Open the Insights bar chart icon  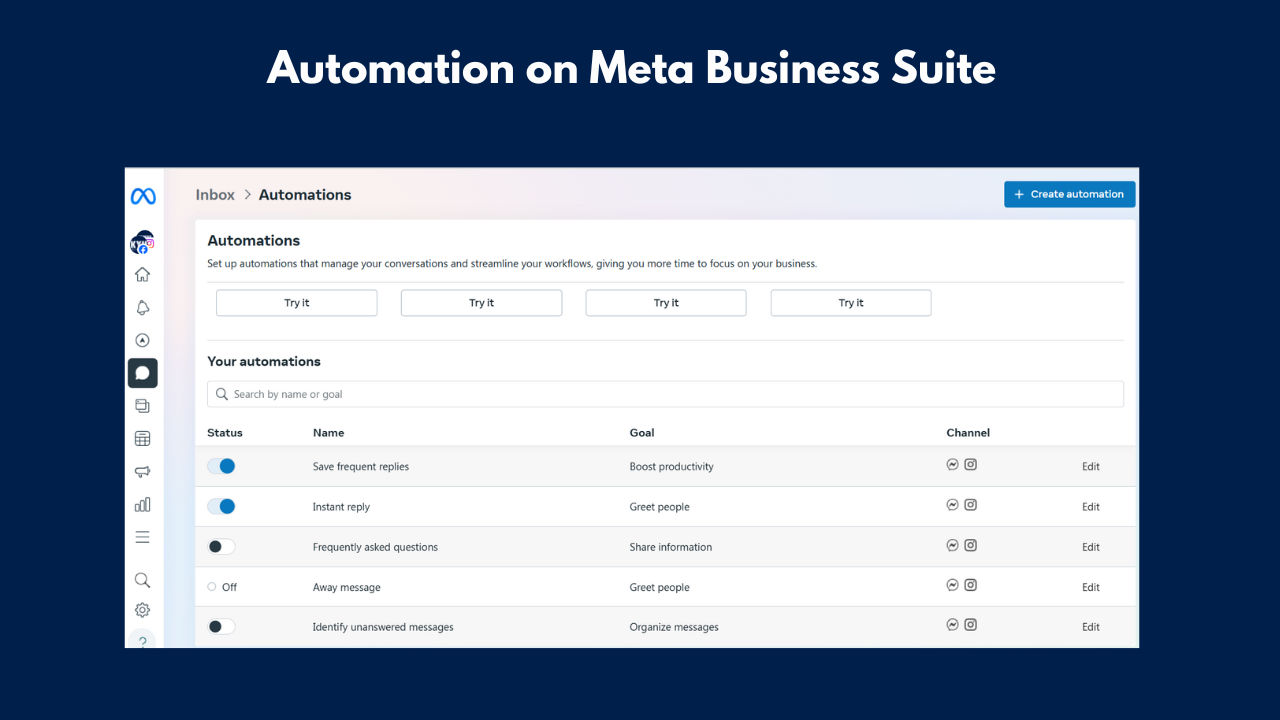click(x=143, y=504)
